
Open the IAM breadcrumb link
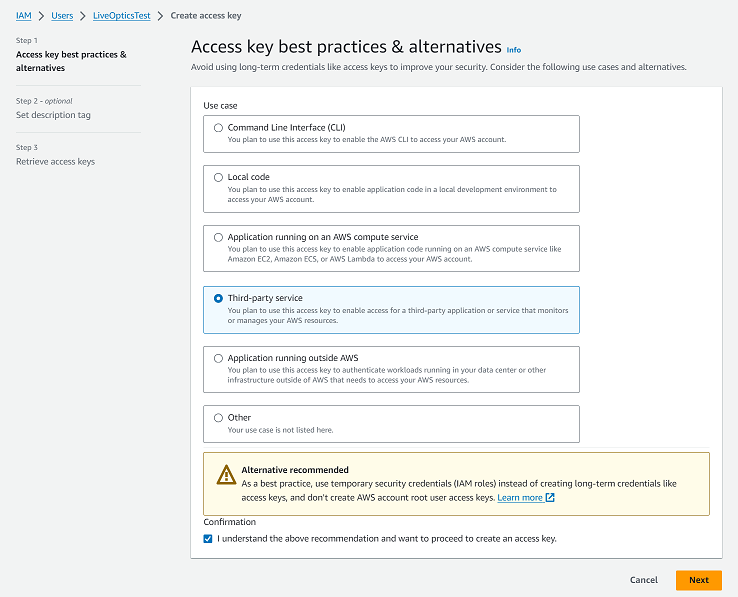24,16
